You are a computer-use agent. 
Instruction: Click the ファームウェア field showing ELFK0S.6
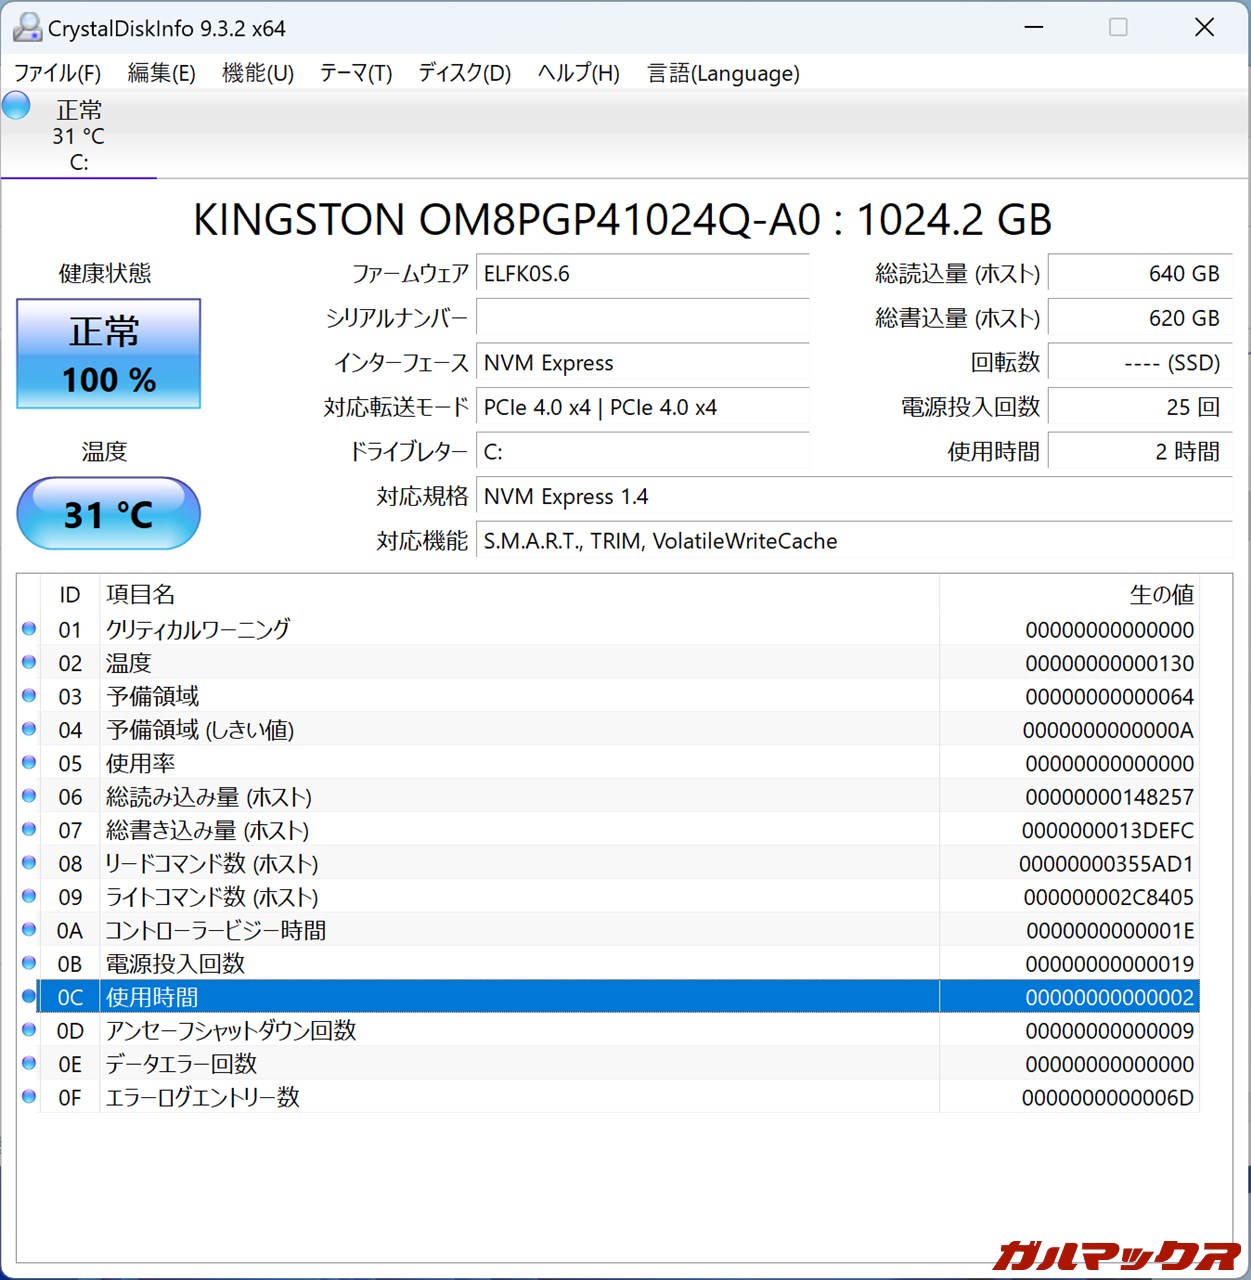(642, 274)
